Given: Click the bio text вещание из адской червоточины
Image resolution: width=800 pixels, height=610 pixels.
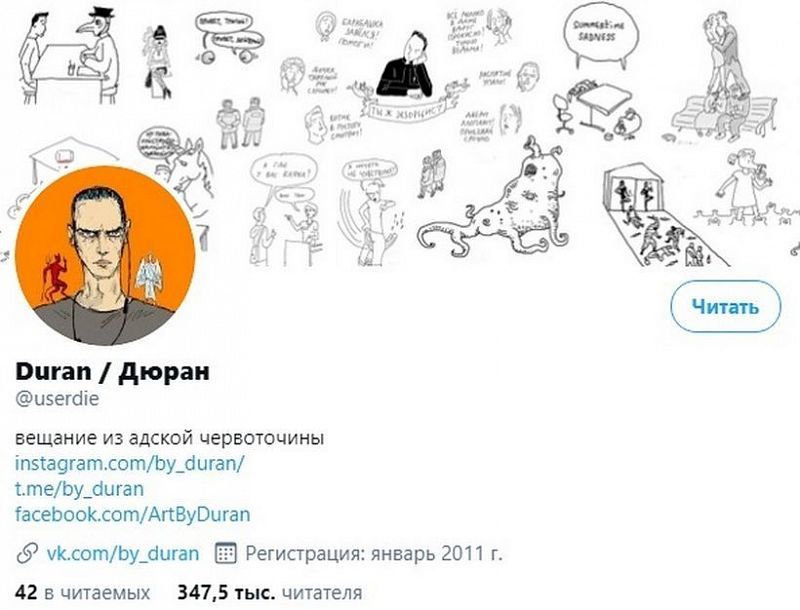Looking at the screenshot, I should click(169, 438).
